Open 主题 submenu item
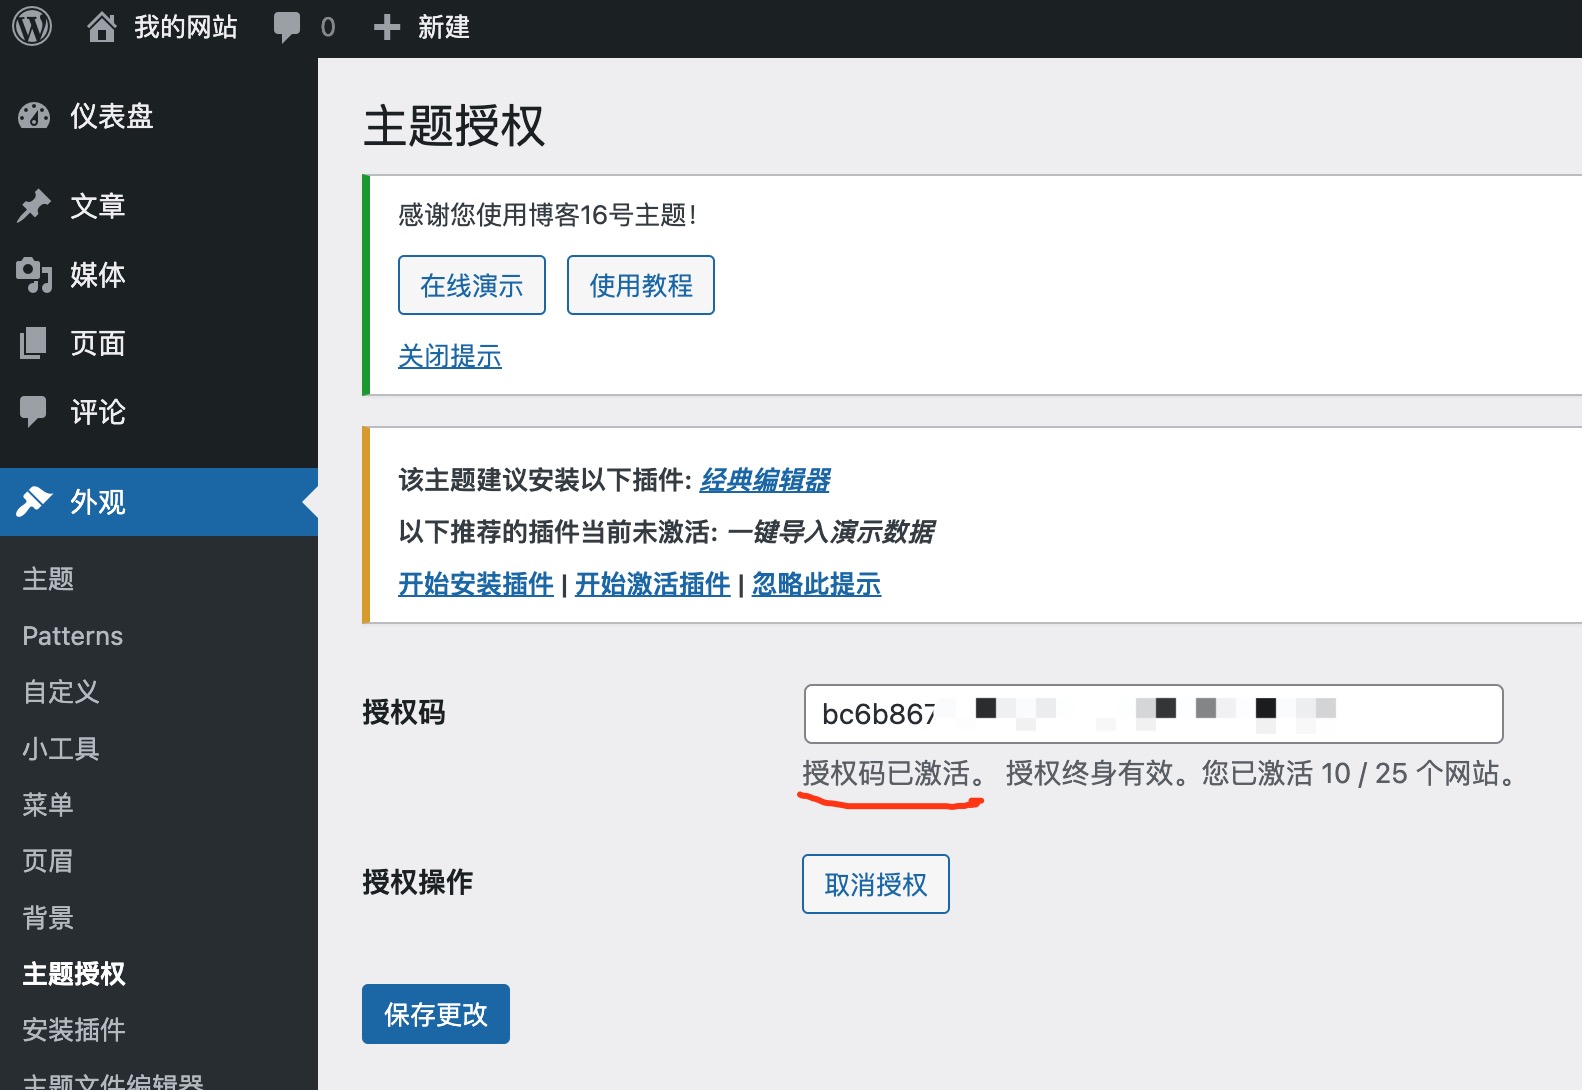1582x1090 pixels. coord(48,579)
